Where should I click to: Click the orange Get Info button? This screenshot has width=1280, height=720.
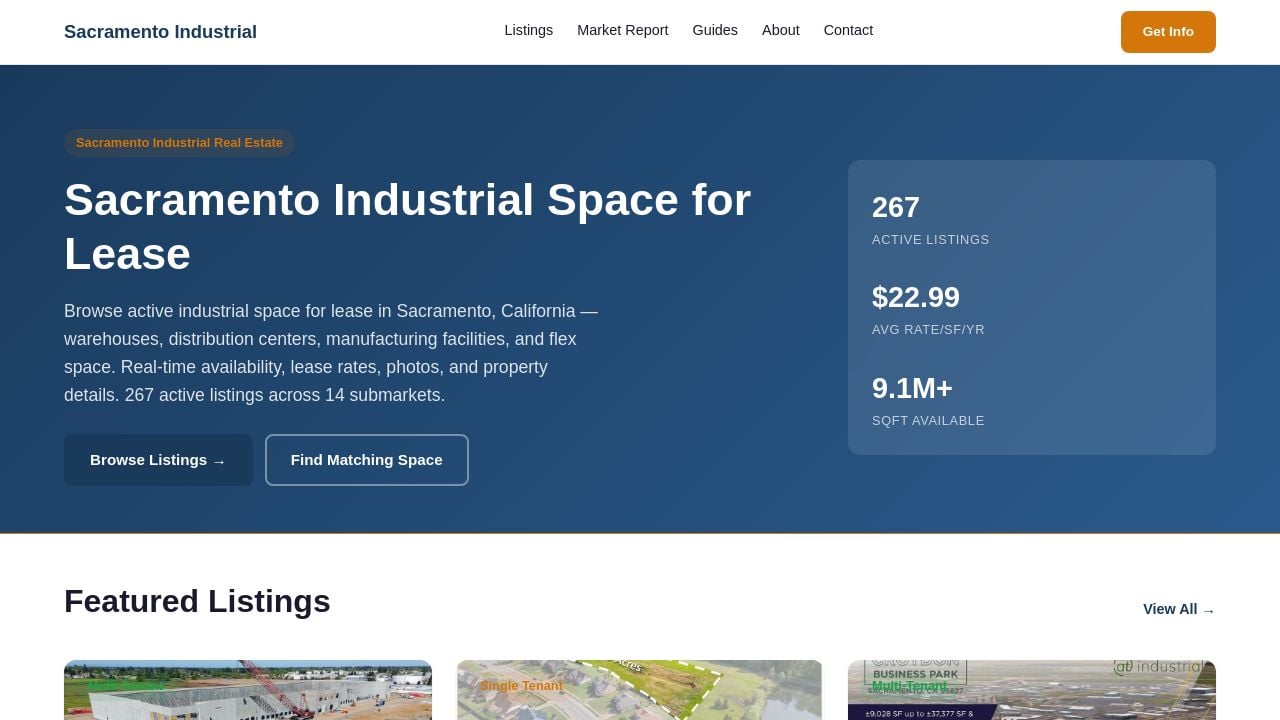[x=1168, y=32]
